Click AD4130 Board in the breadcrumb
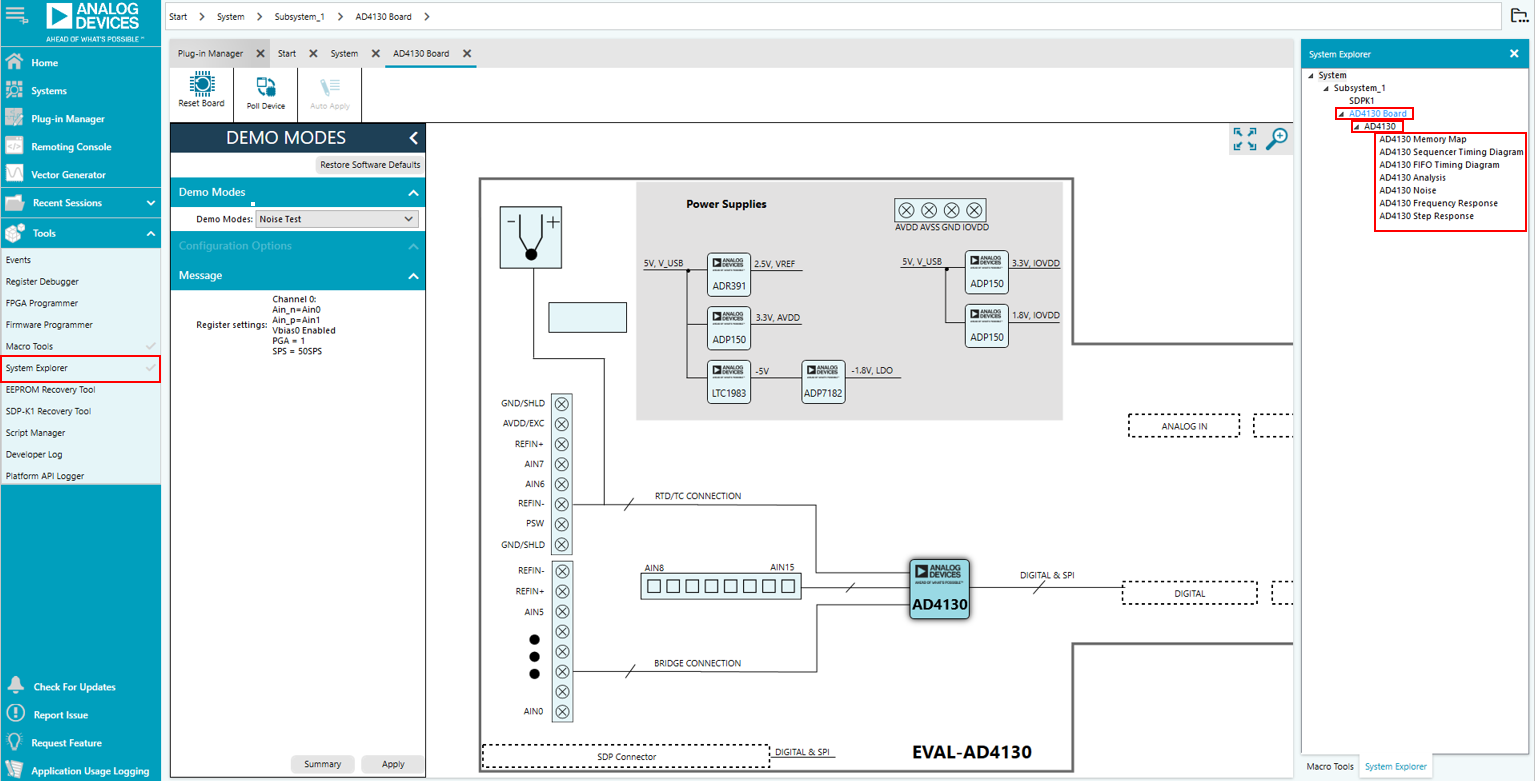Screen dimensions: 1535x781 386,17
